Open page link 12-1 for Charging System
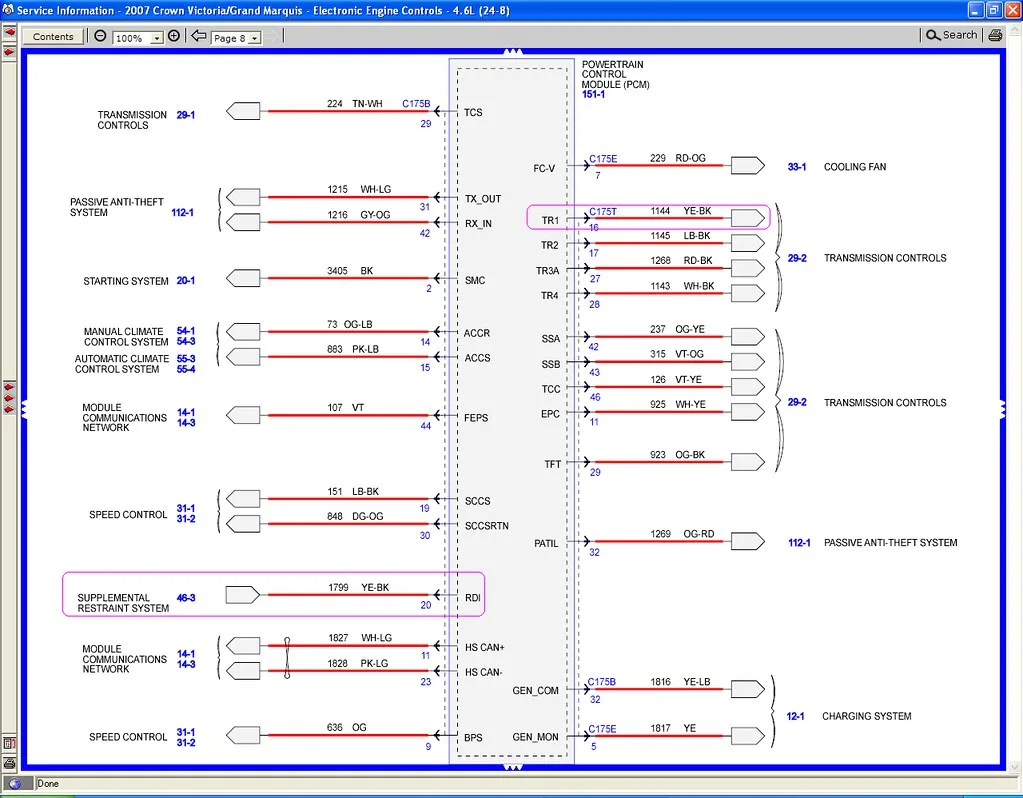Viewport: 1023px width, 798px height. pos(795,716)
